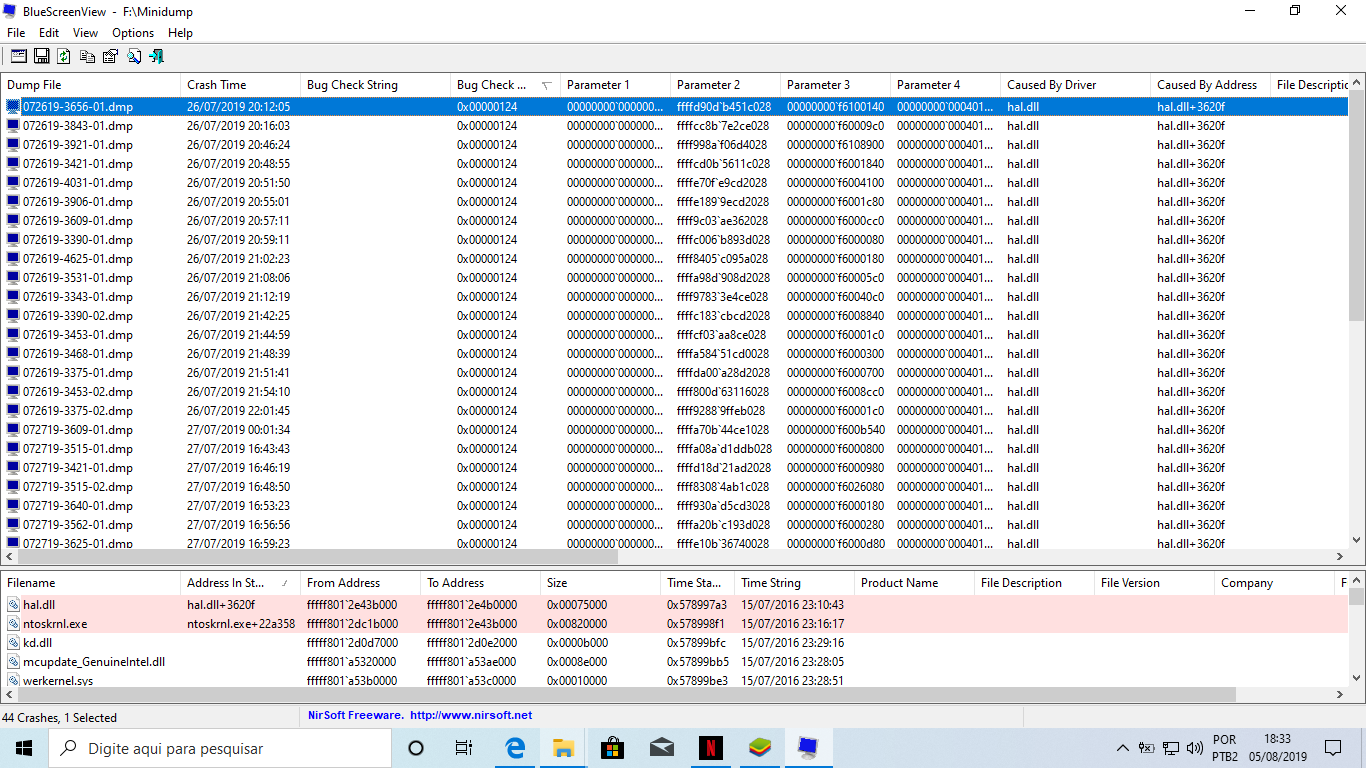Sort by Parameter 1 column header

(615, 85)
